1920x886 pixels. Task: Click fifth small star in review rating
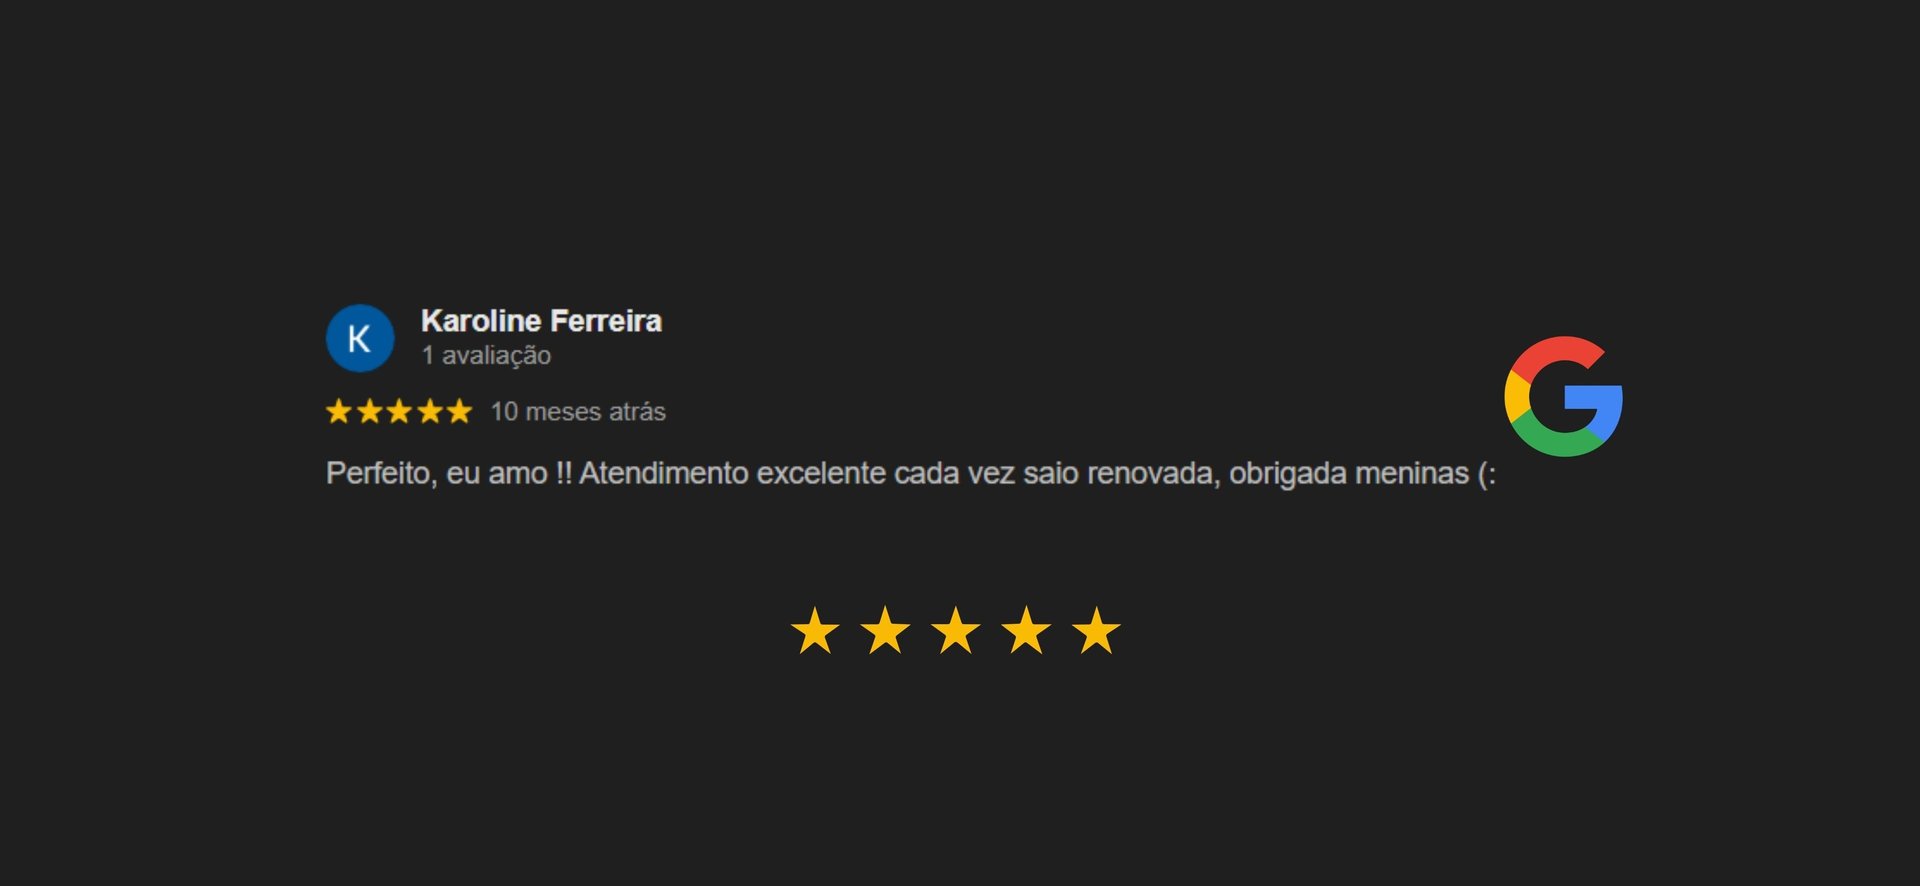(459, 411)
